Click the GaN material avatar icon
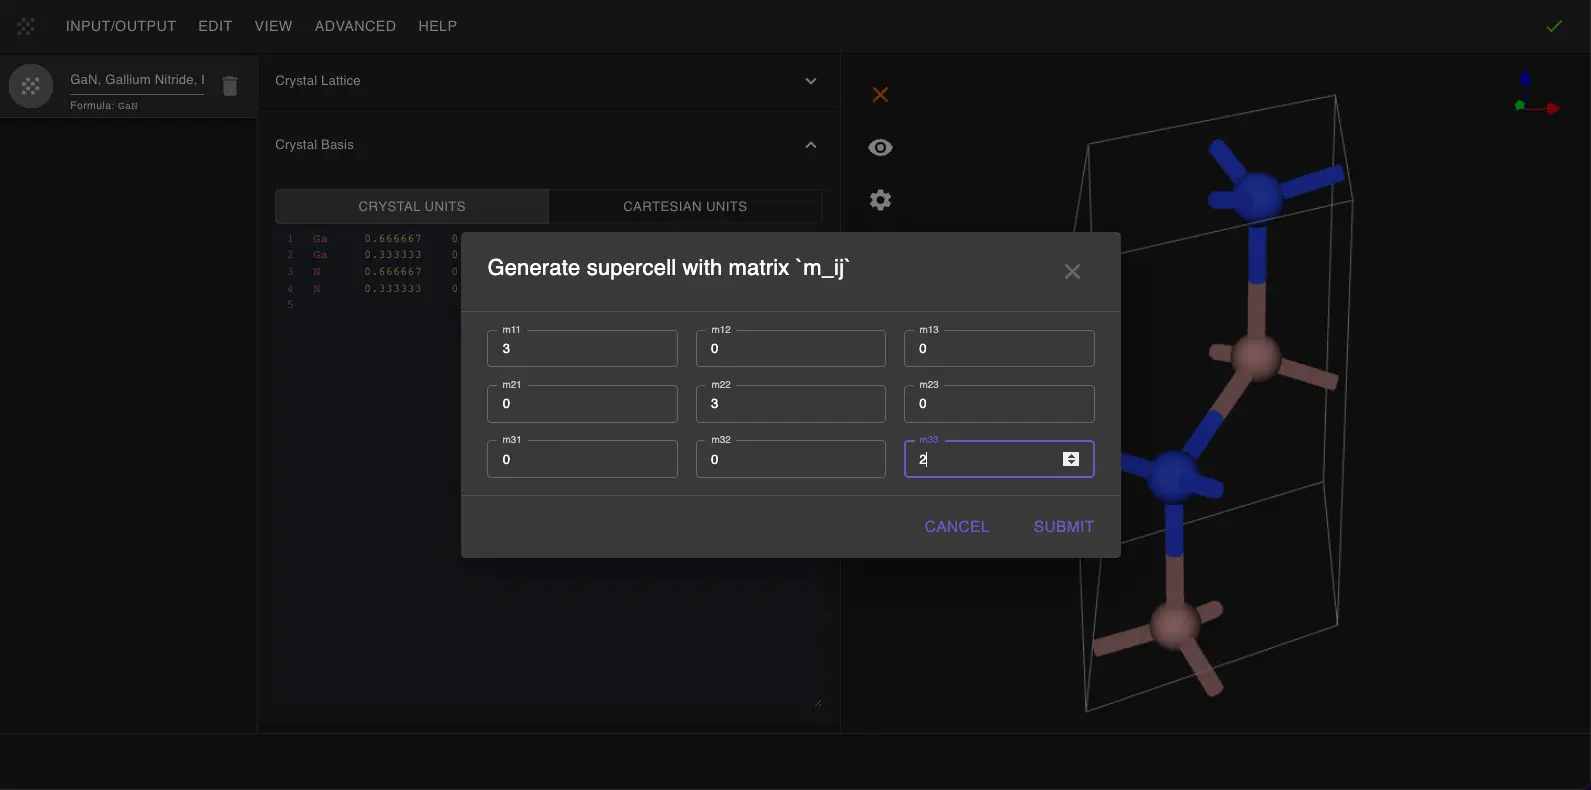 coord(31,87)
